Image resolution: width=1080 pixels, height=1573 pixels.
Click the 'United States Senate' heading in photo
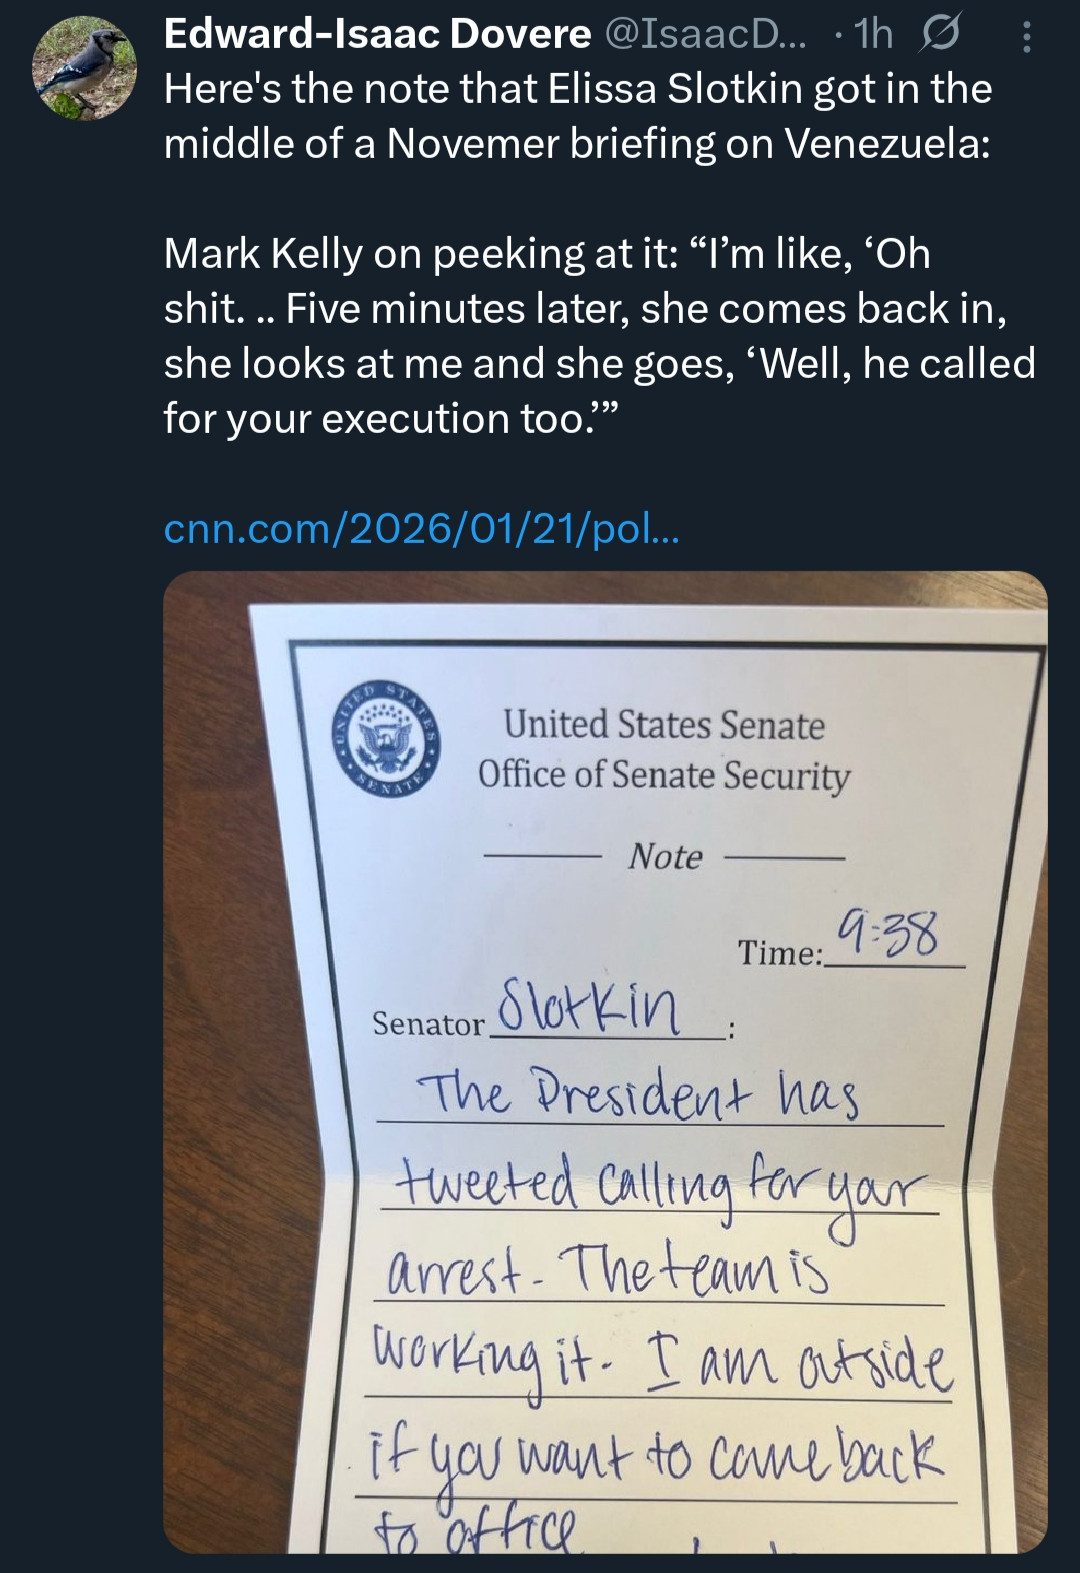(x=664, y=725)
